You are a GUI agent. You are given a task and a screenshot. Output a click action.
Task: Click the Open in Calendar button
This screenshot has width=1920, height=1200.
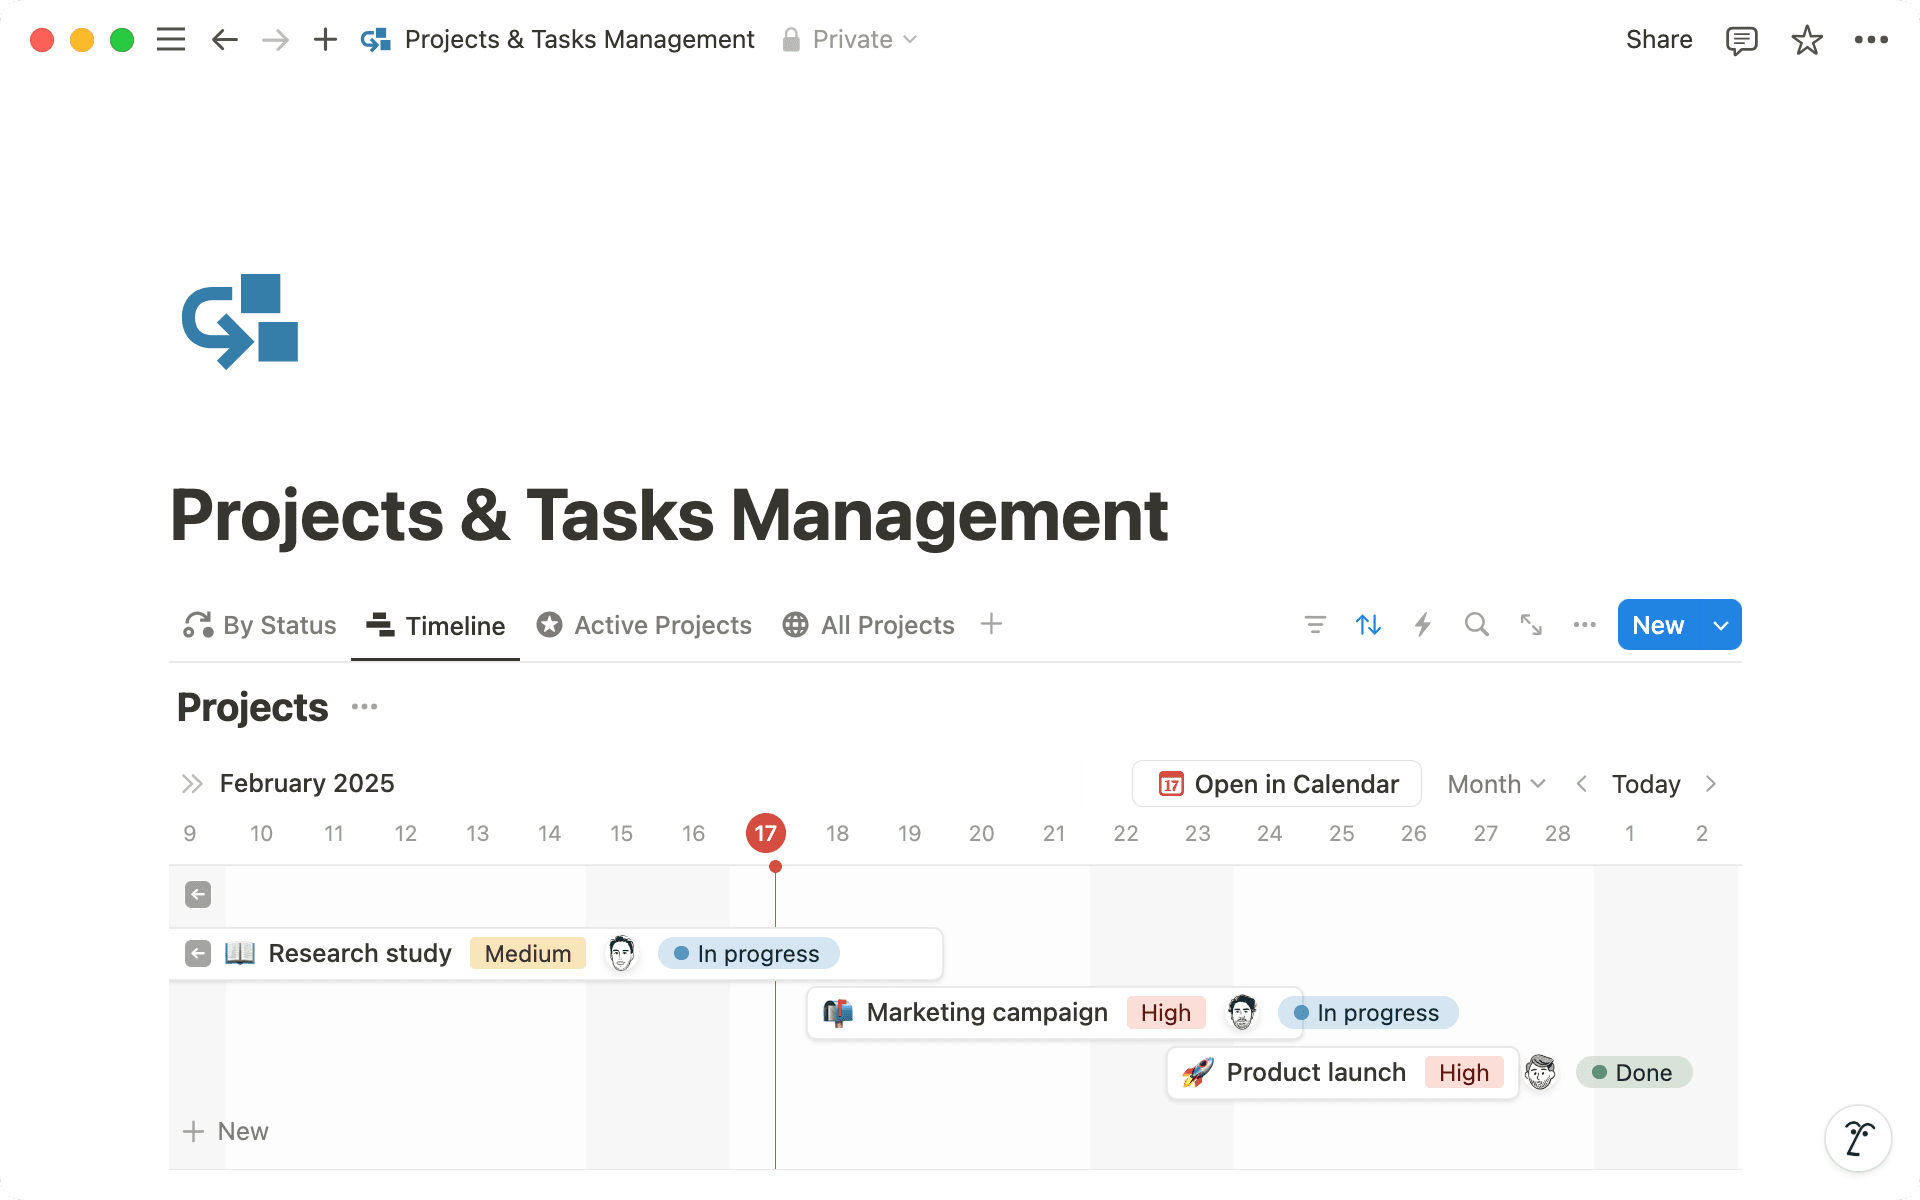click(1276, 784)
